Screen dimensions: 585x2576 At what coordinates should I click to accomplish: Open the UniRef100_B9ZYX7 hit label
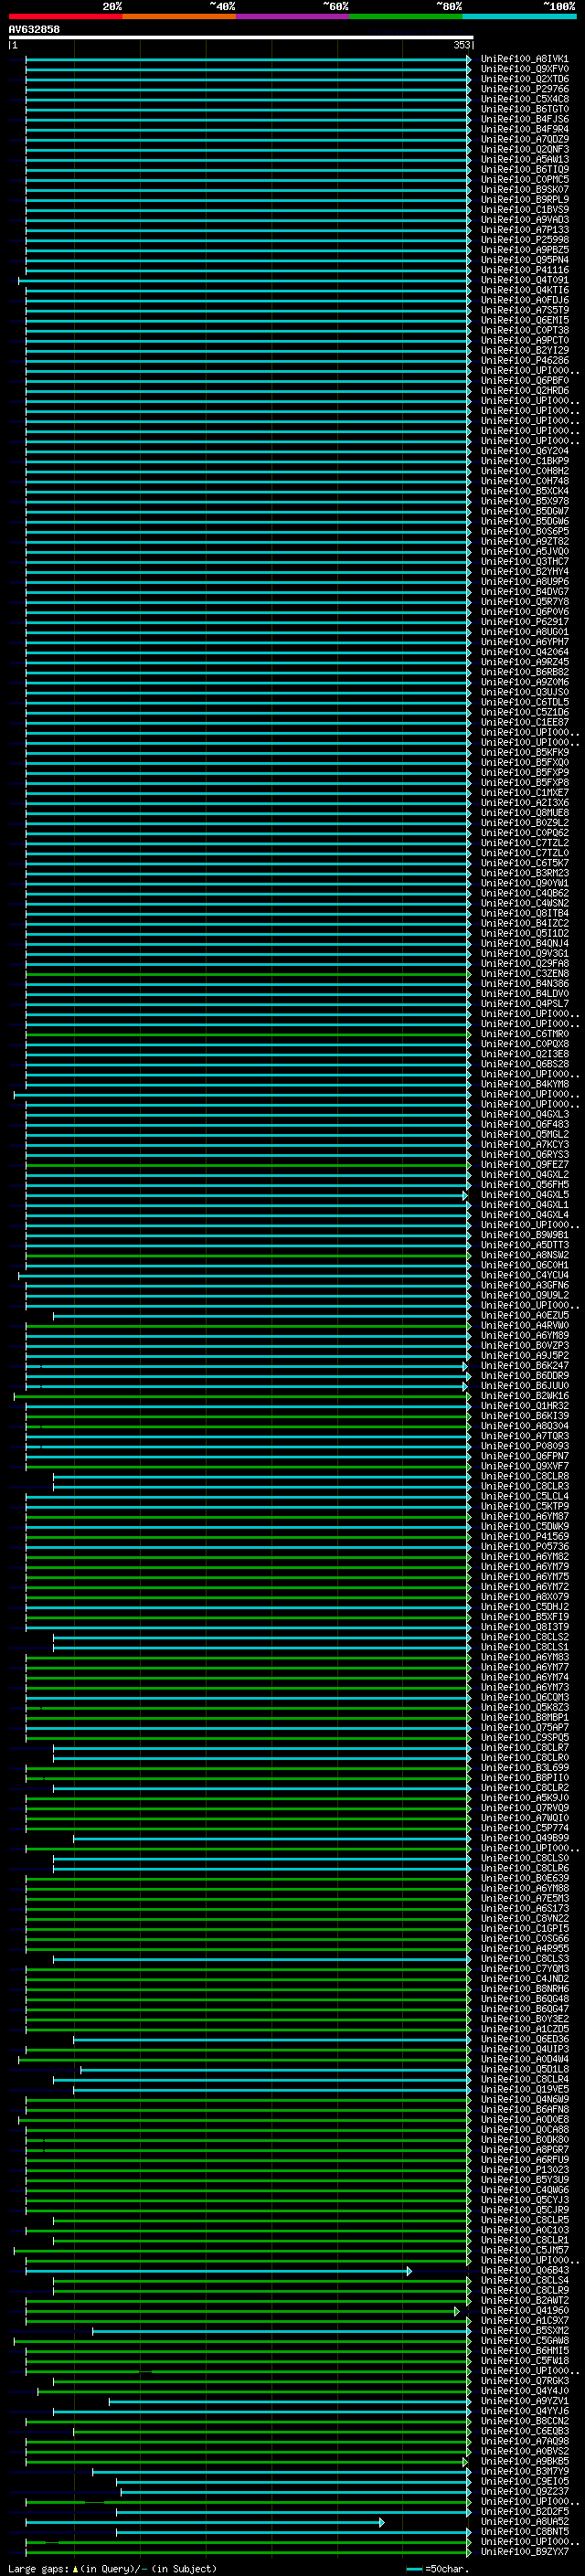coord(524,2552)
